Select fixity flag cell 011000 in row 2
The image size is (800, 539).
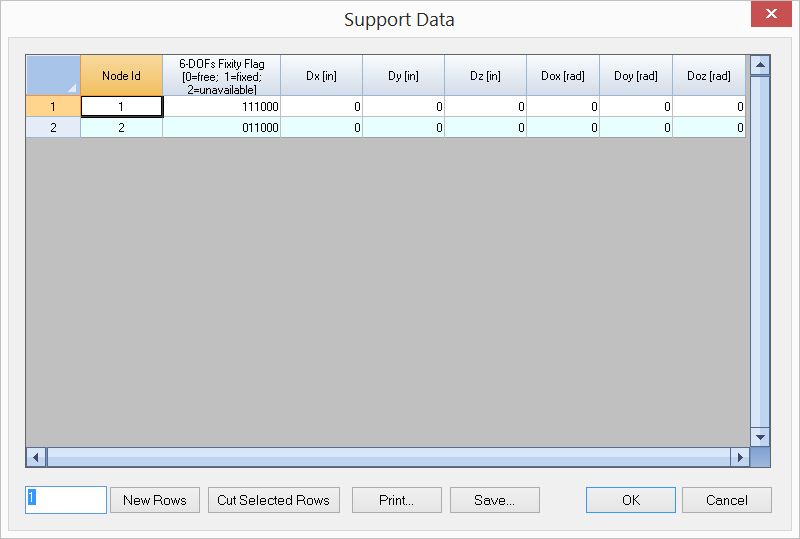pyautogui.click(x=221, y=127)
